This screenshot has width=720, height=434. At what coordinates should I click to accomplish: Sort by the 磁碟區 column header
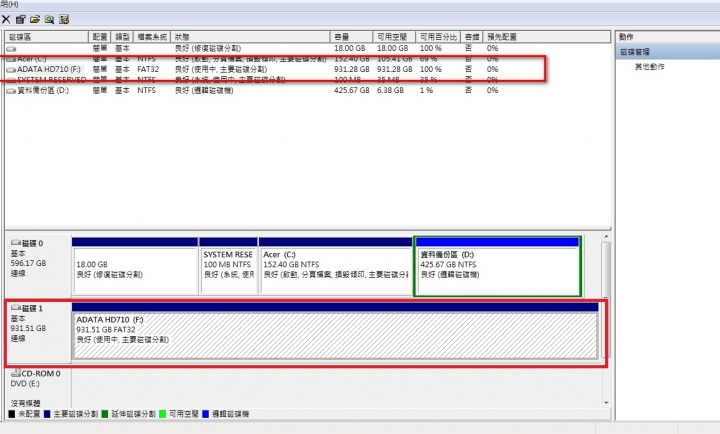click(x=46, y=37)
